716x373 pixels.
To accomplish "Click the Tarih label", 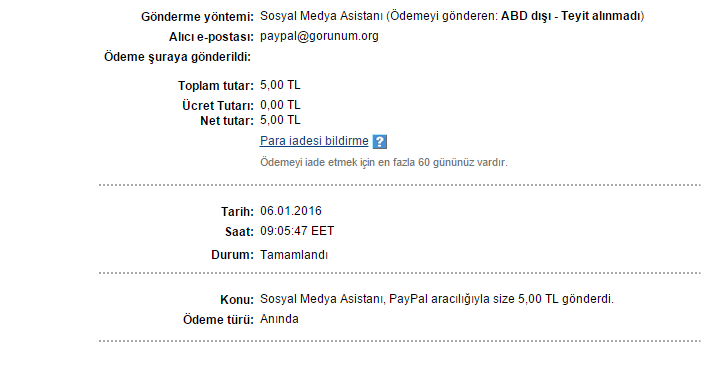I will click(237, 212).
